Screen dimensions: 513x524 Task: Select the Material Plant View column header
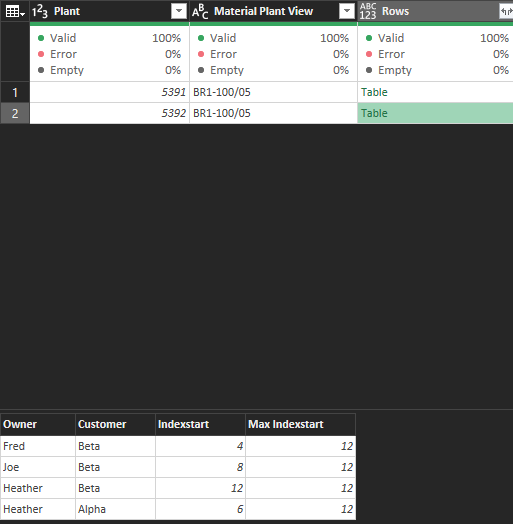pyautogui.click(x=273, y=11)
